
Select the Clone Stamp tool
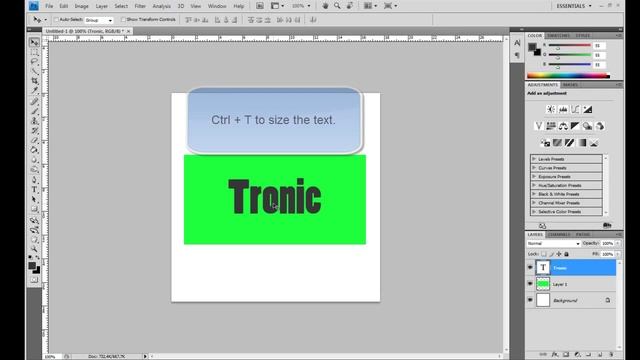pos(35,121)
